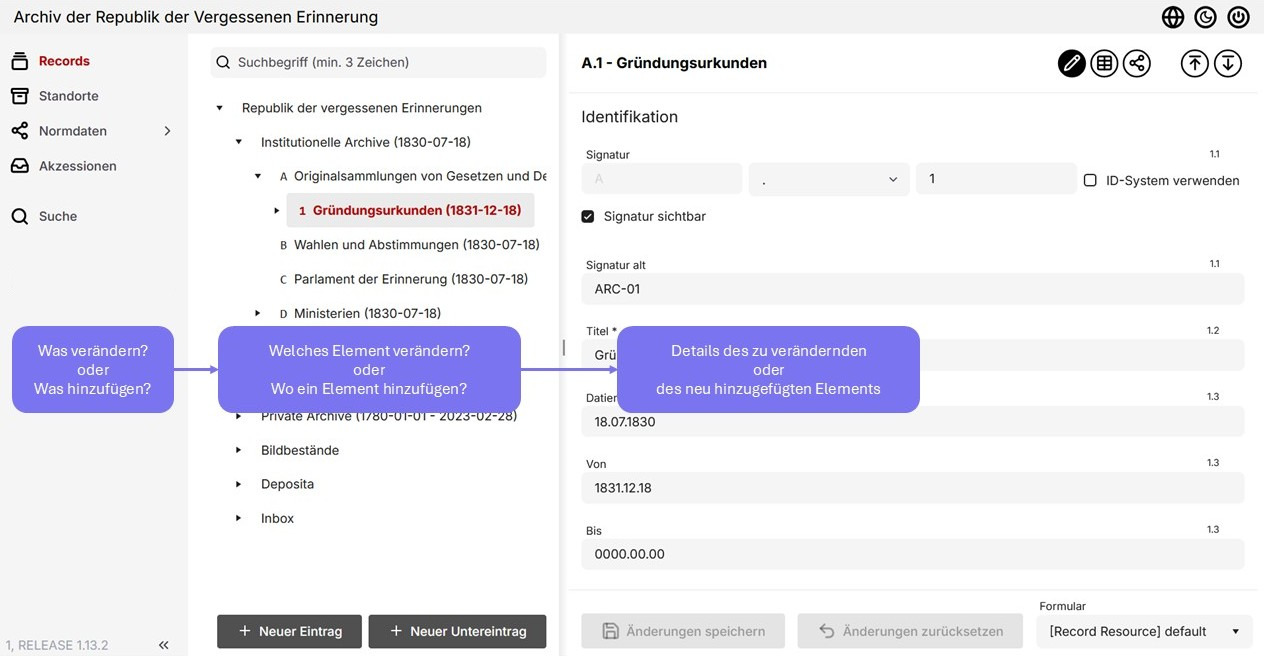Image resolution: width=1264 pixels, height=656 pixels.
Task: Click the Suchbegriff search field
Action: tap(378, 62)
